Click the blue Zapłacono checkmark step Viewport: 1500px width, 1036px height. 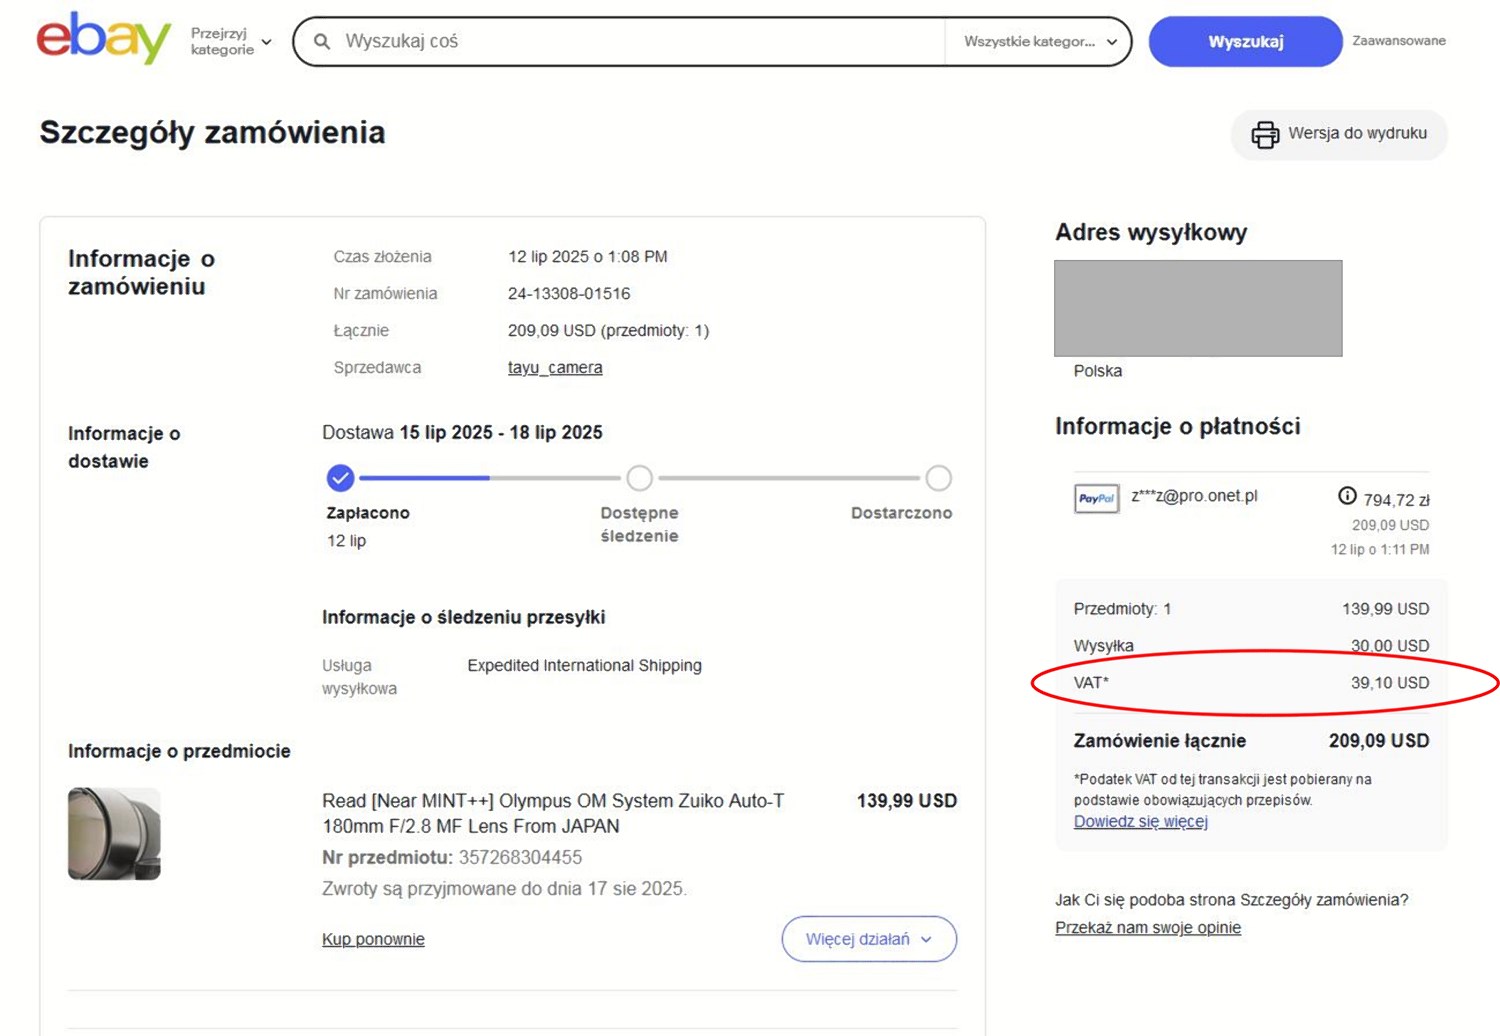tap(340, 478)
